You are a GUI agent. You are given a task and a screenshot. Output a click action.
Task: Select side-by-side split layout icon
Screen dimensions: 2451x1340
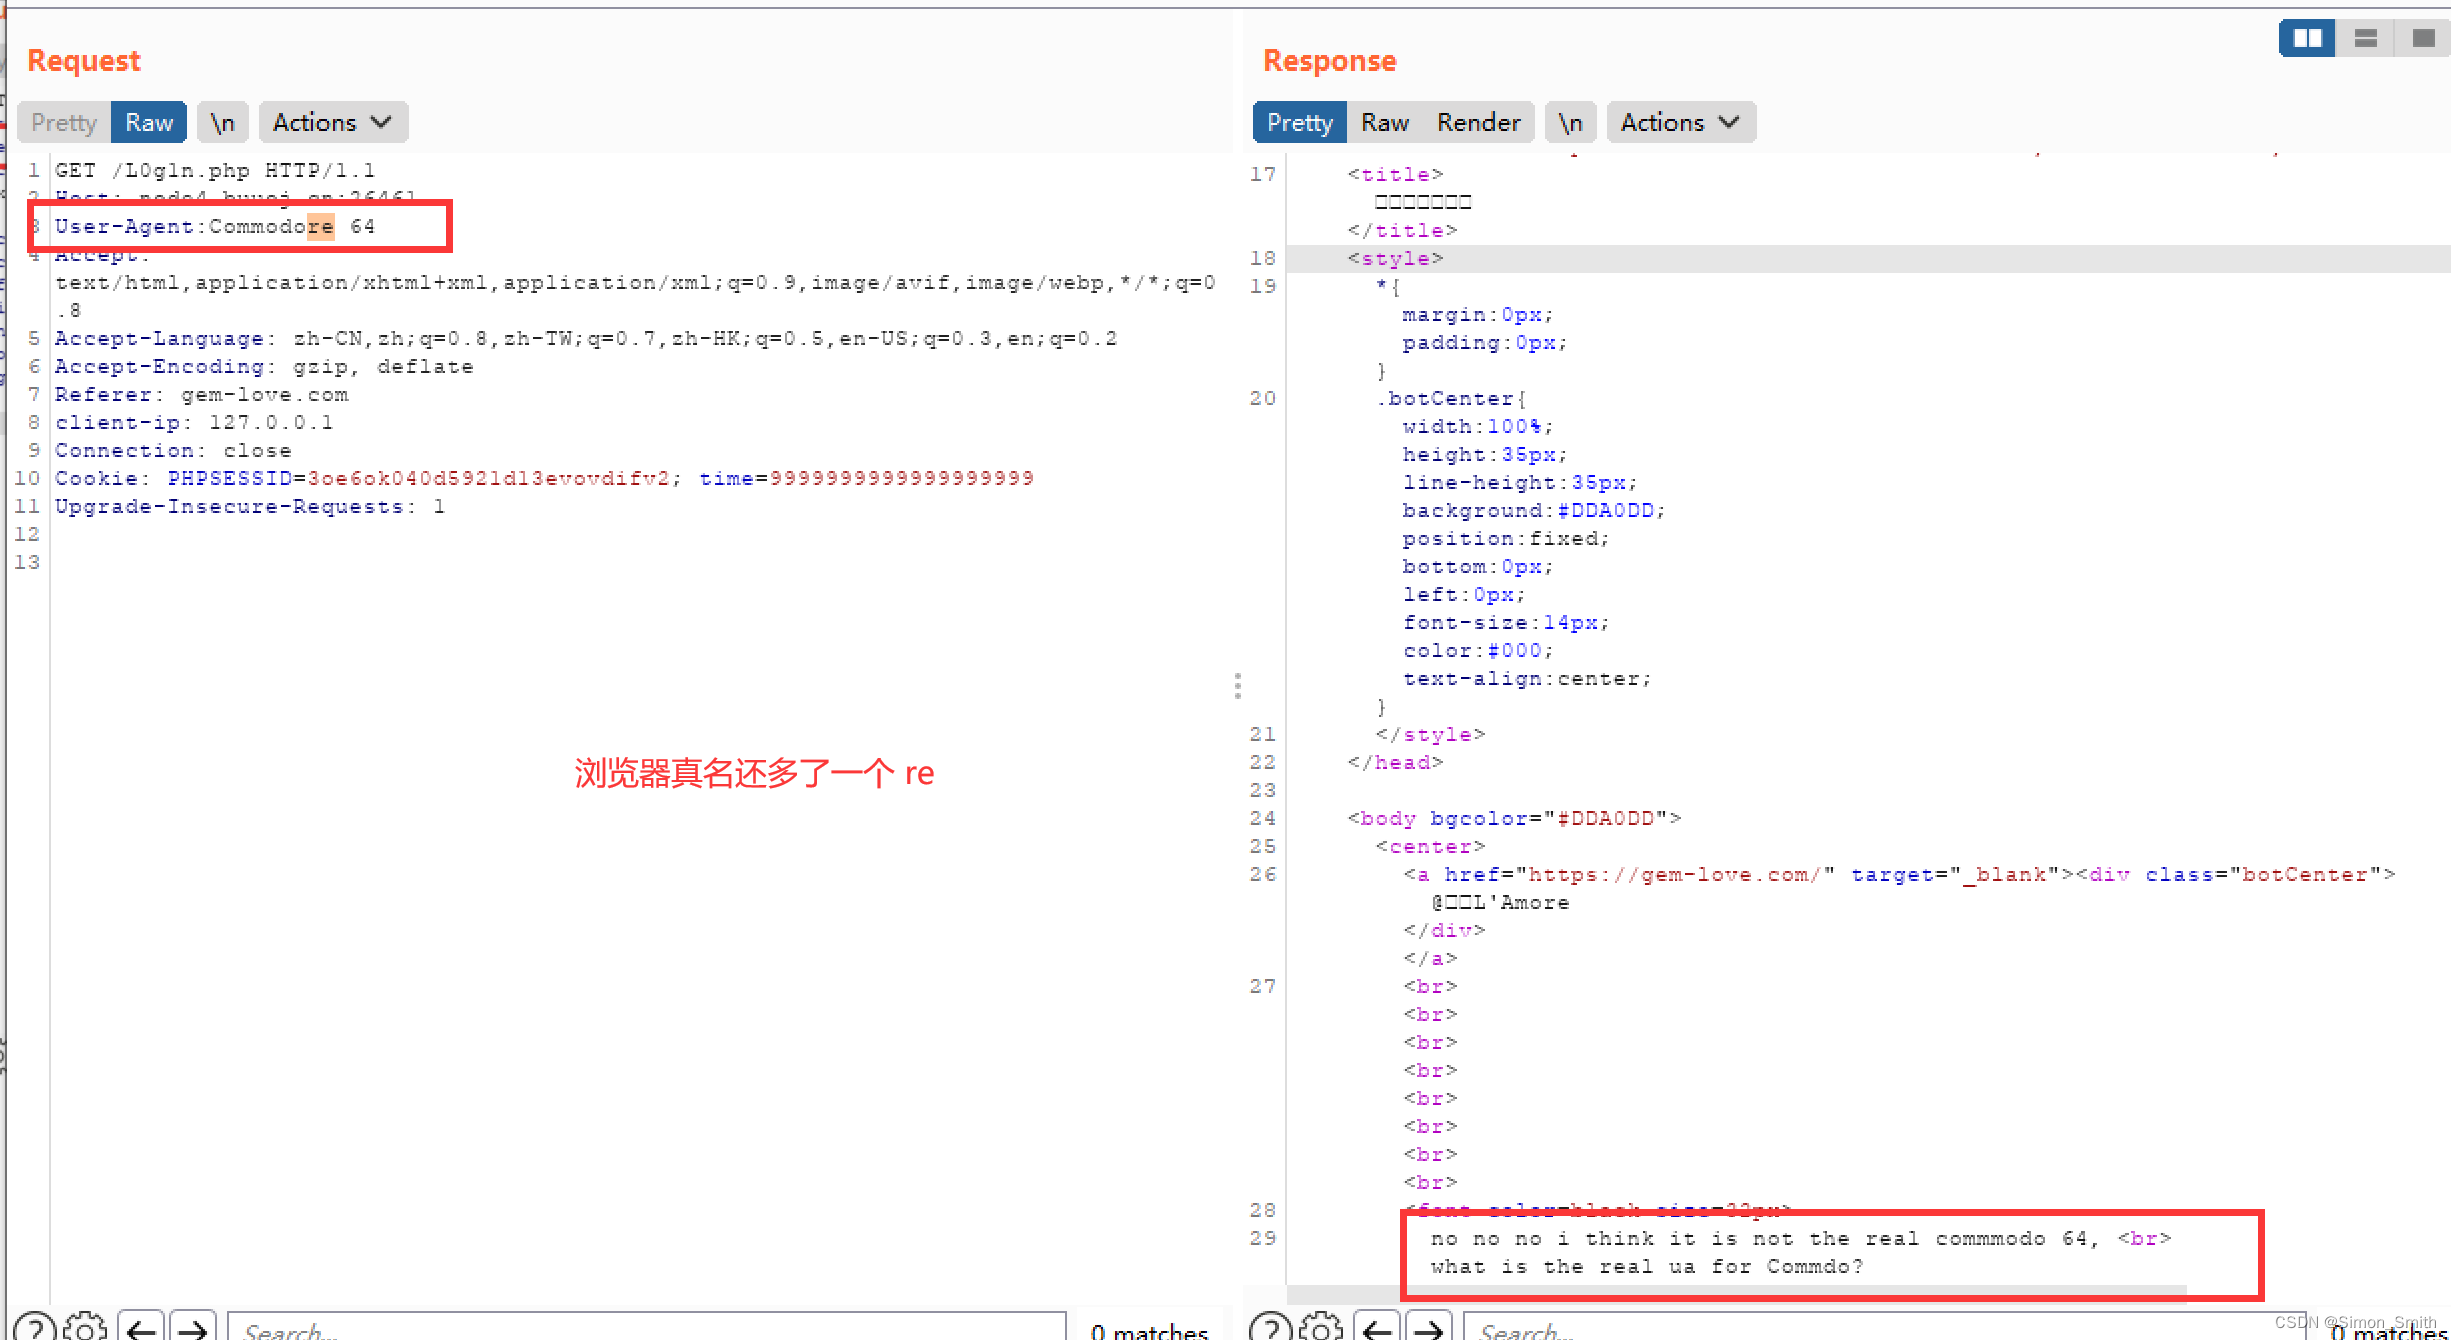pos(2307,39)
